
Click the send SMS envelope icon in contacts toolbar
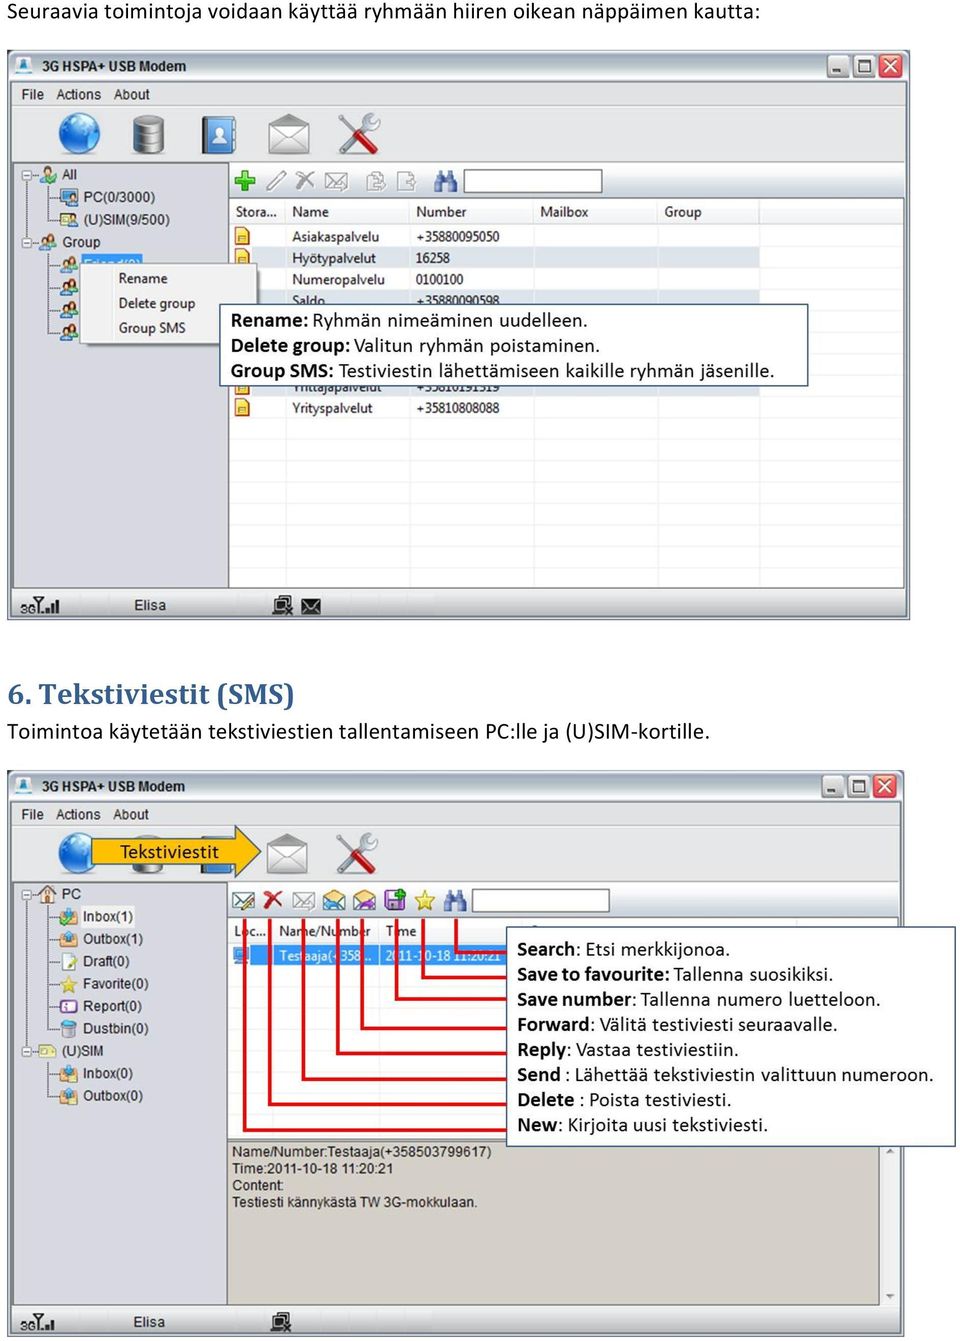coord(336,181)
